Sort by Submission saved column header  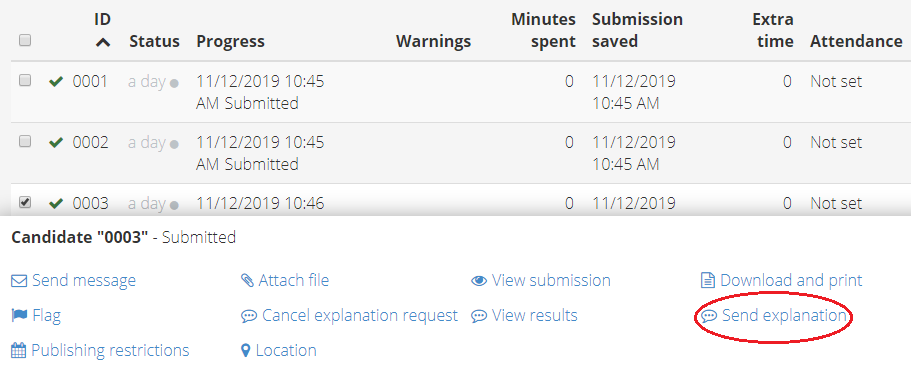pyautogui.click(x=637, y=30)
